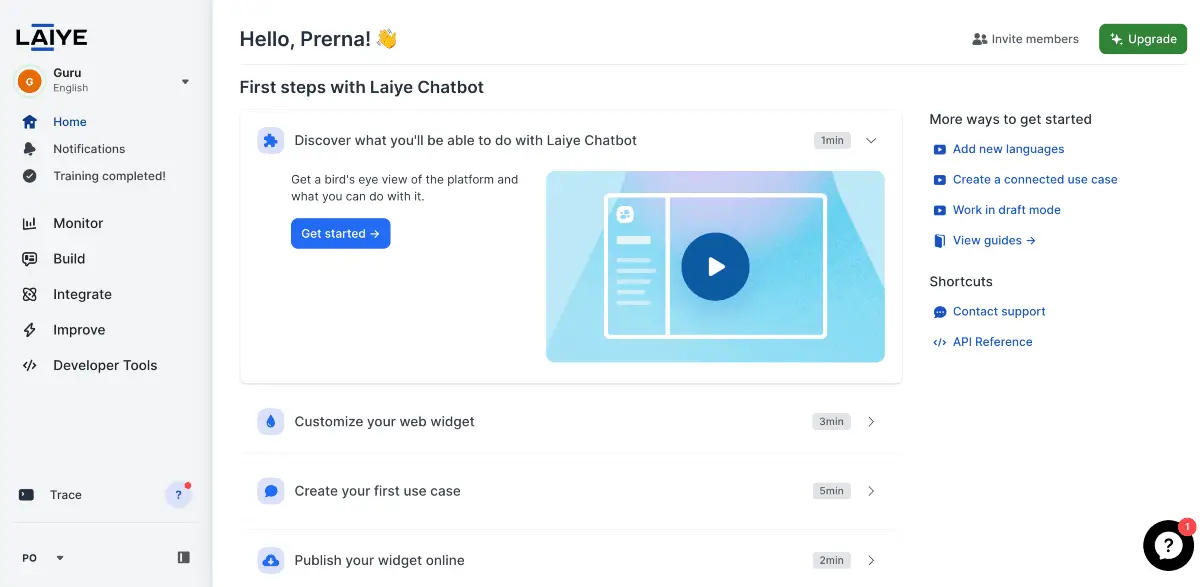Collapse the Discover Laiye Chatbot step
This screenshot has height=587, width=1200.
coord(871,141)
